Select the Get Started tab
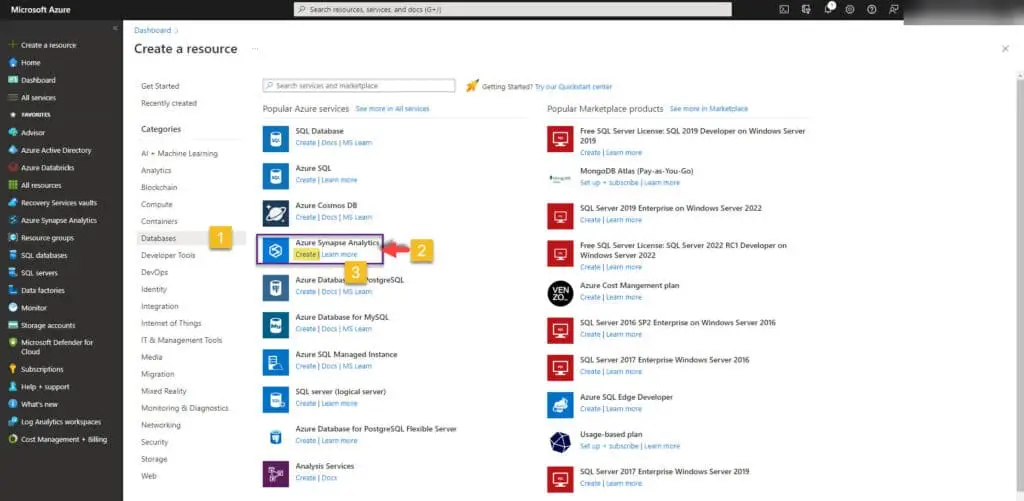This screenshot has width=1024, height=501. (160, 86)
